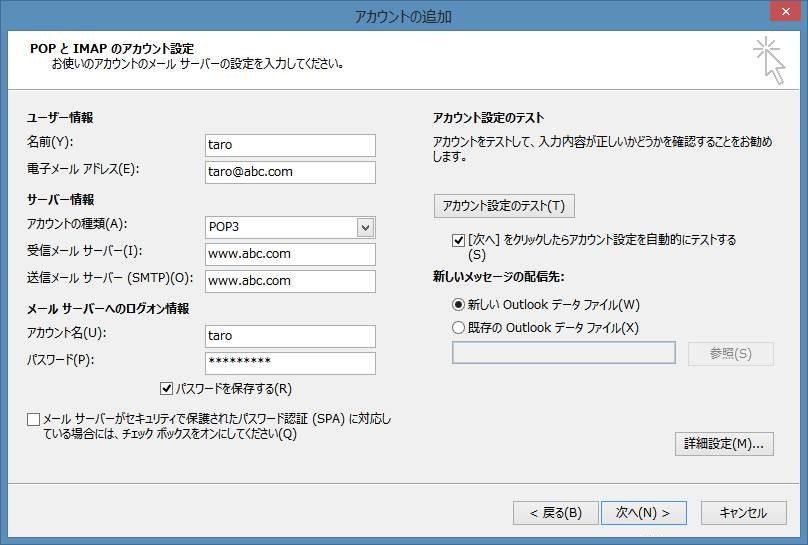This screenshot has width=808, height=545.
Task: Click the password field with asterisks
Action: tap(289, 362)
